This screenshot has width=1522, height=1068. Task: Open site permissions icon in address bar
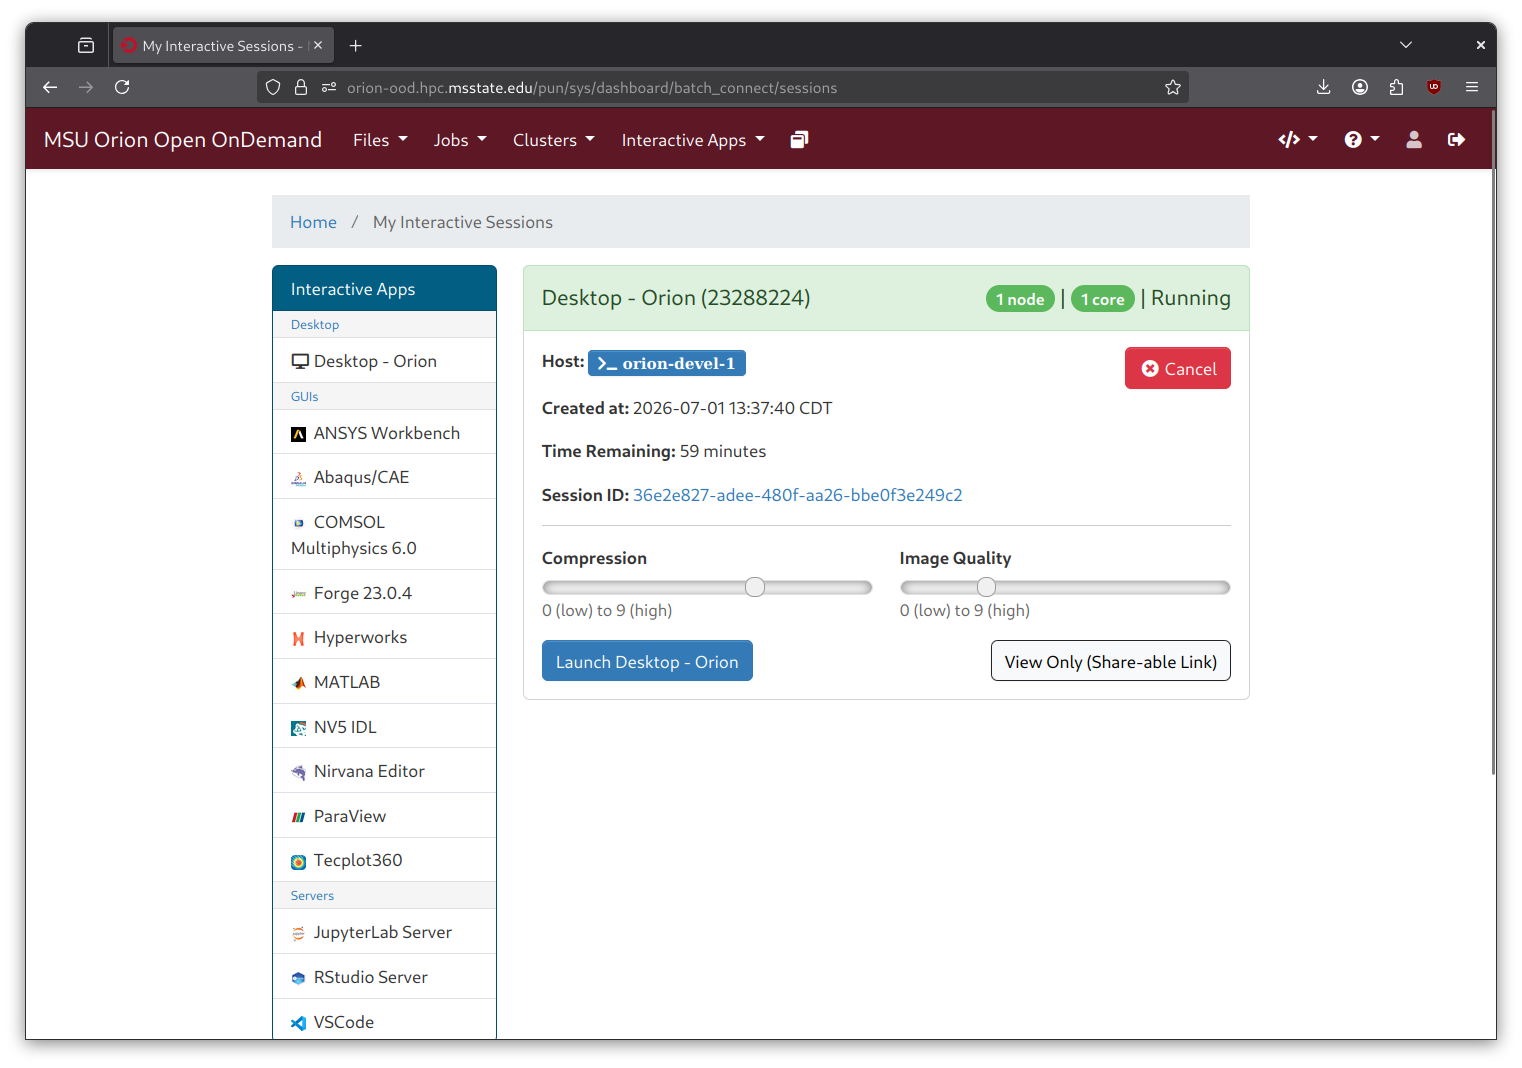point(329,87)
